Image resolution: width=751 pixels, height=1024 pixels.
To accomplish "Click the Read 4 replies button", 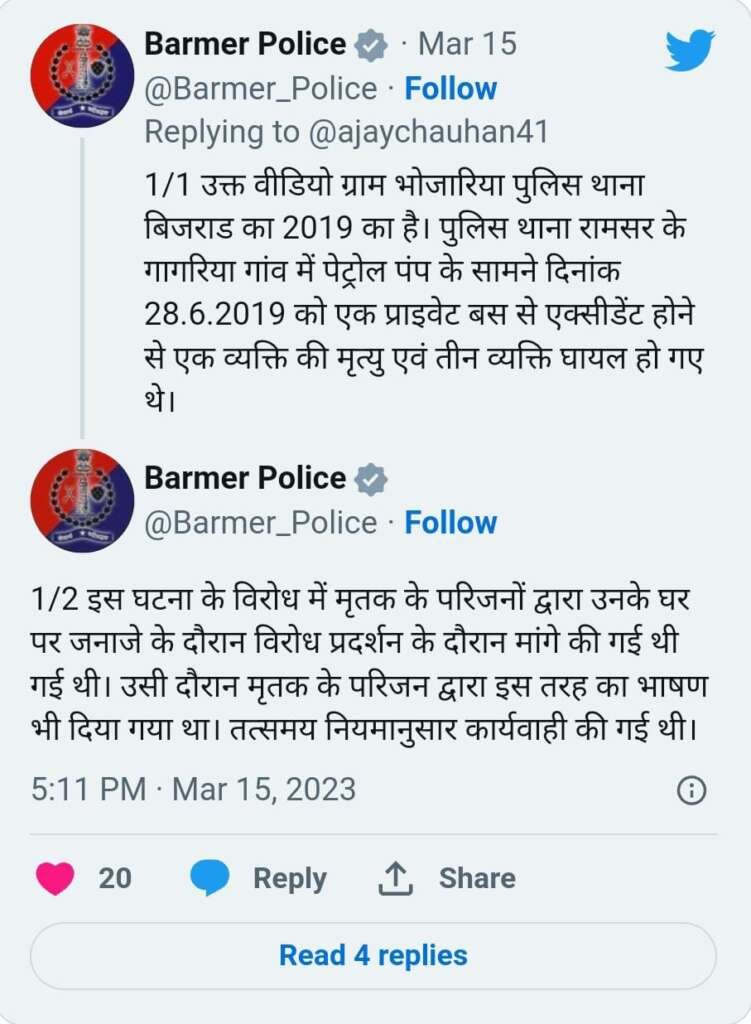I will [373, 955].
